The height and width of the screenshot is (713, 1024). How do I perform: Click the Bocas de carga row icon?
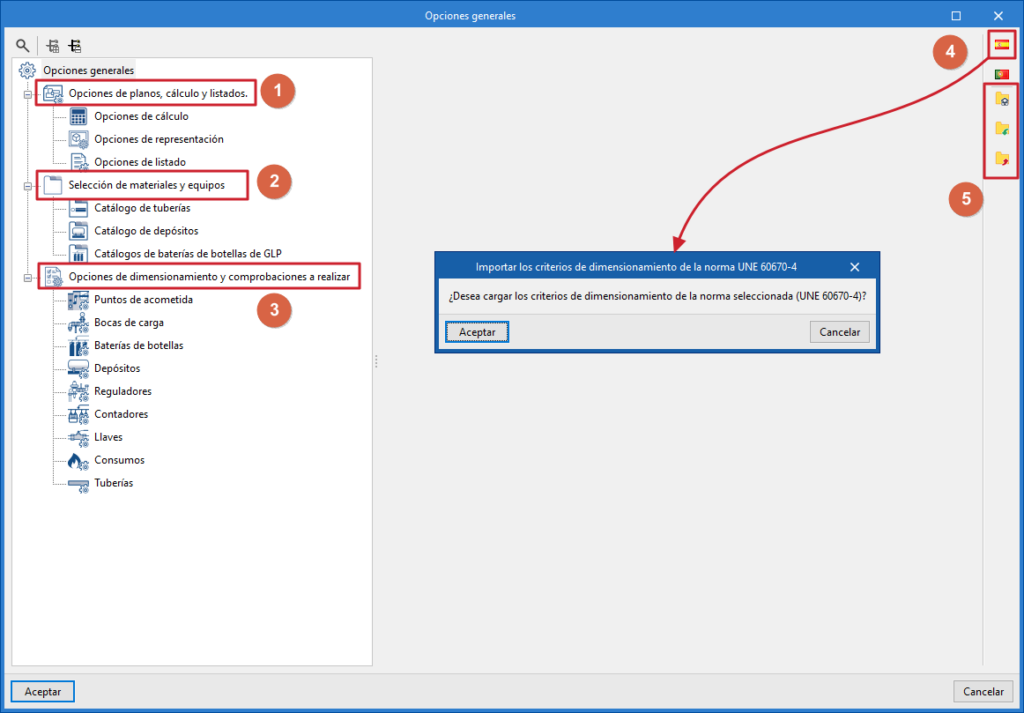[78, 323]
